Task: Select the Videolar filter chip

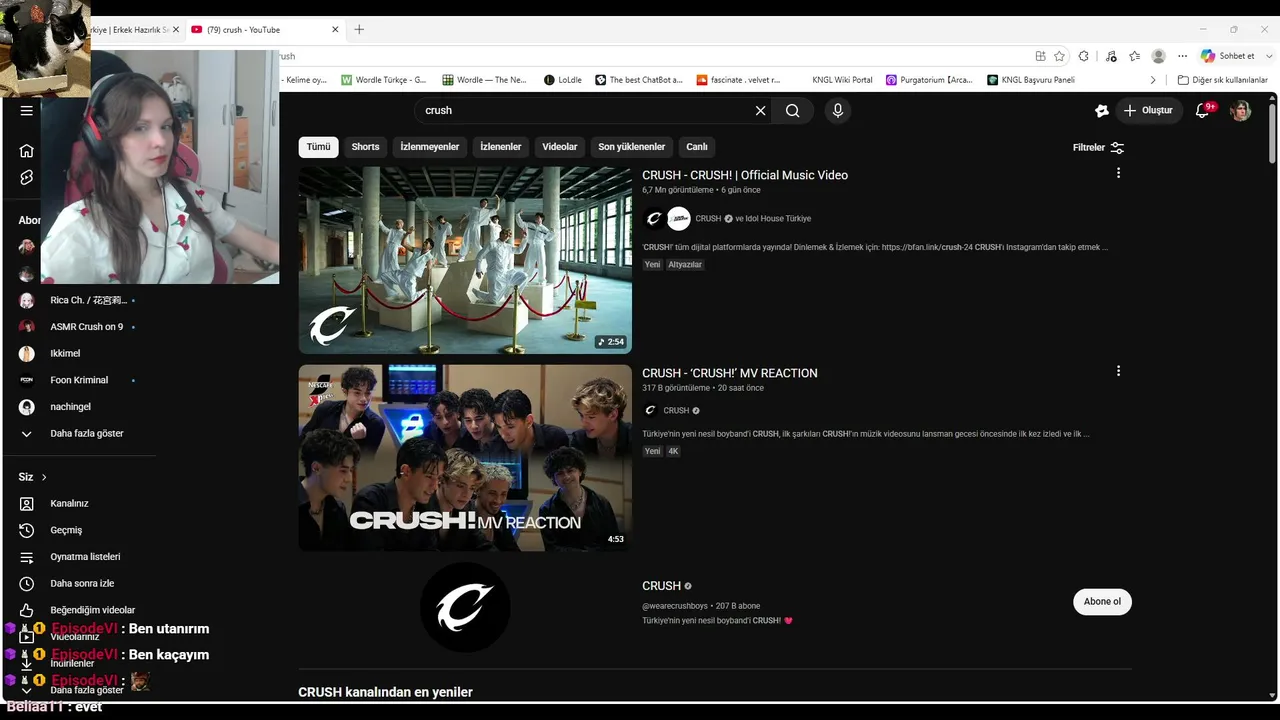Action: coord(560,147)
